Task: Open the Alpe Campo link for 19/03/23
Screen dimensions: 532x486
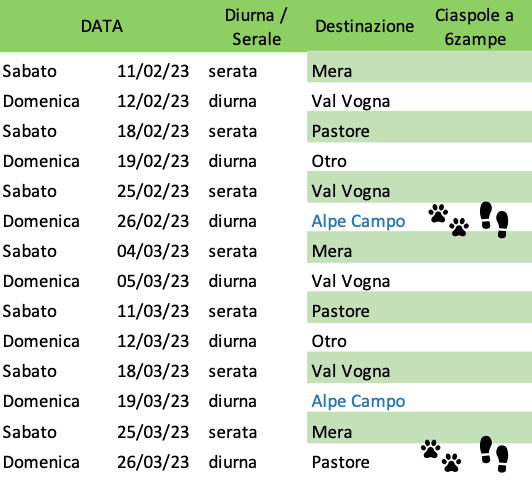Action: [358, 401]
